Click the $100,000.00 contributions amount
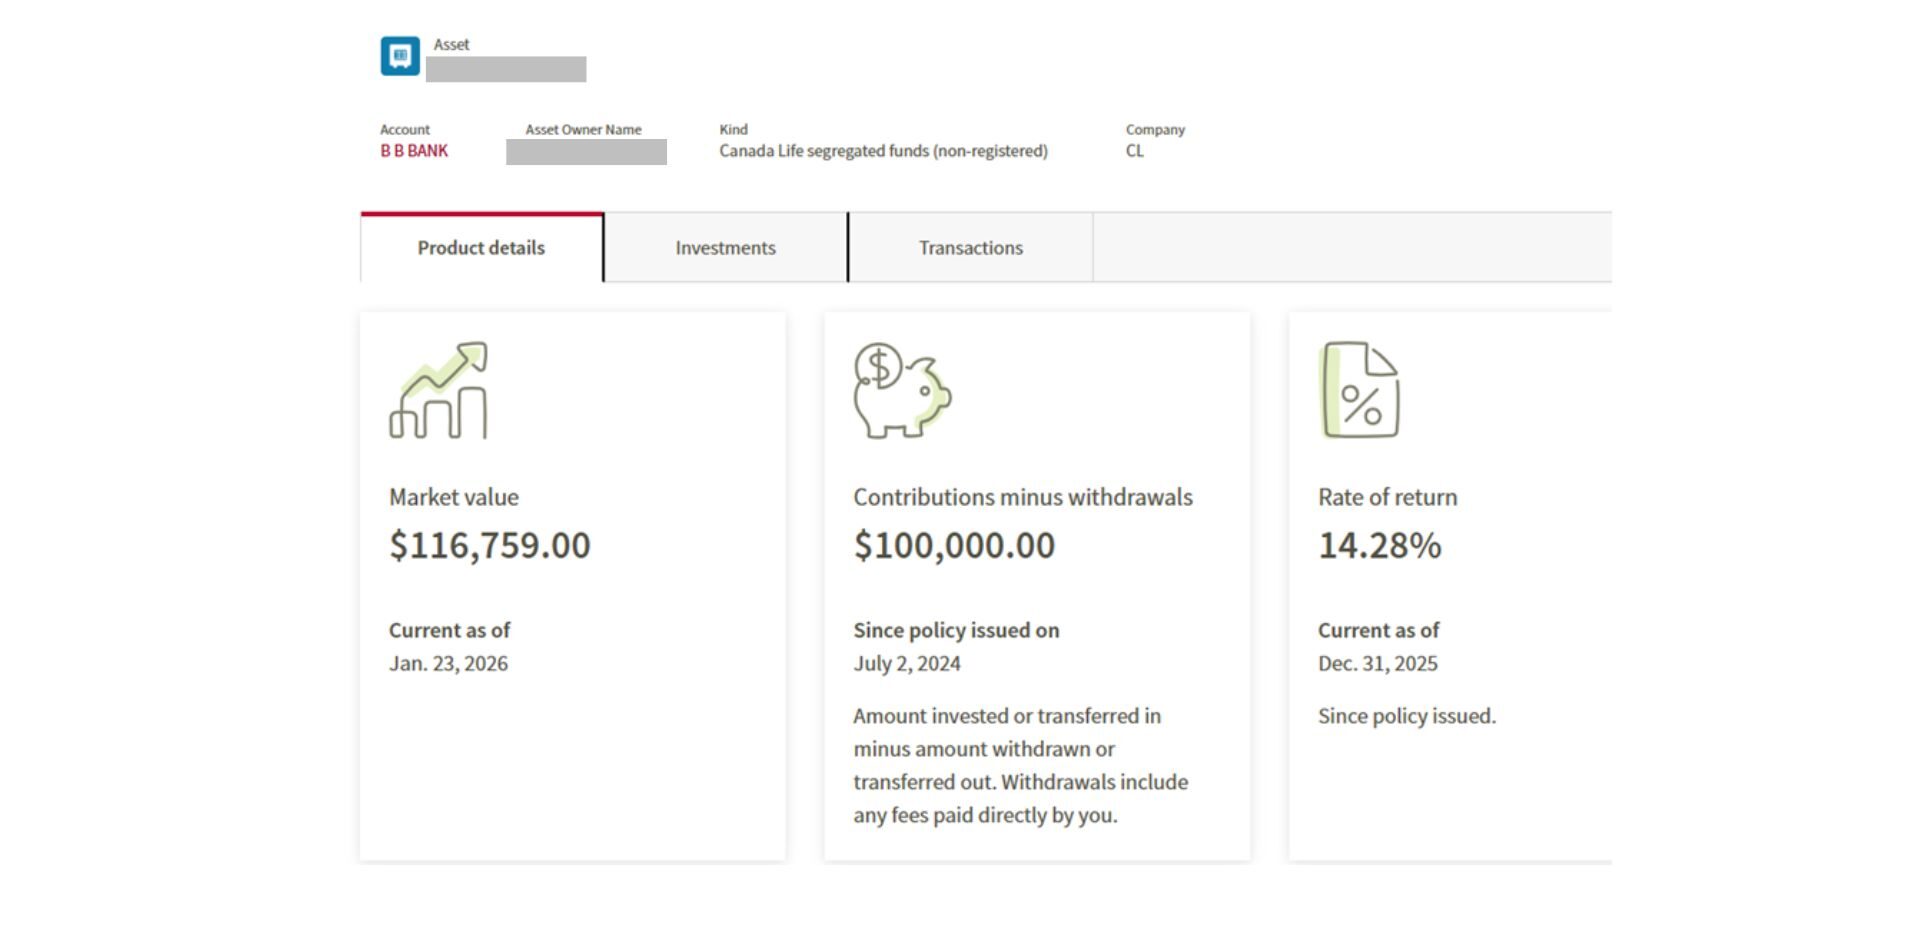Image resolution: width=1917 pixels, height=925 pixels. point(953,545)
